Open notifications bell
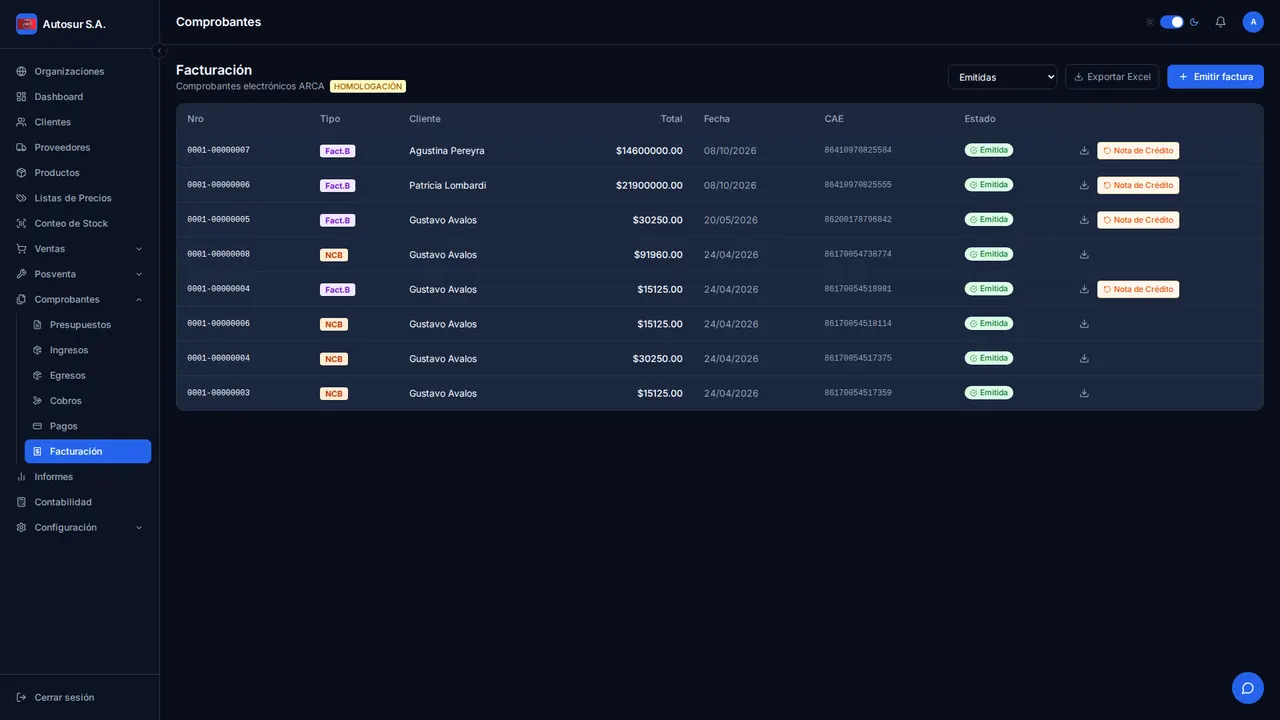The width and height of the screenshot is (1280, 720). [1220, 22]
